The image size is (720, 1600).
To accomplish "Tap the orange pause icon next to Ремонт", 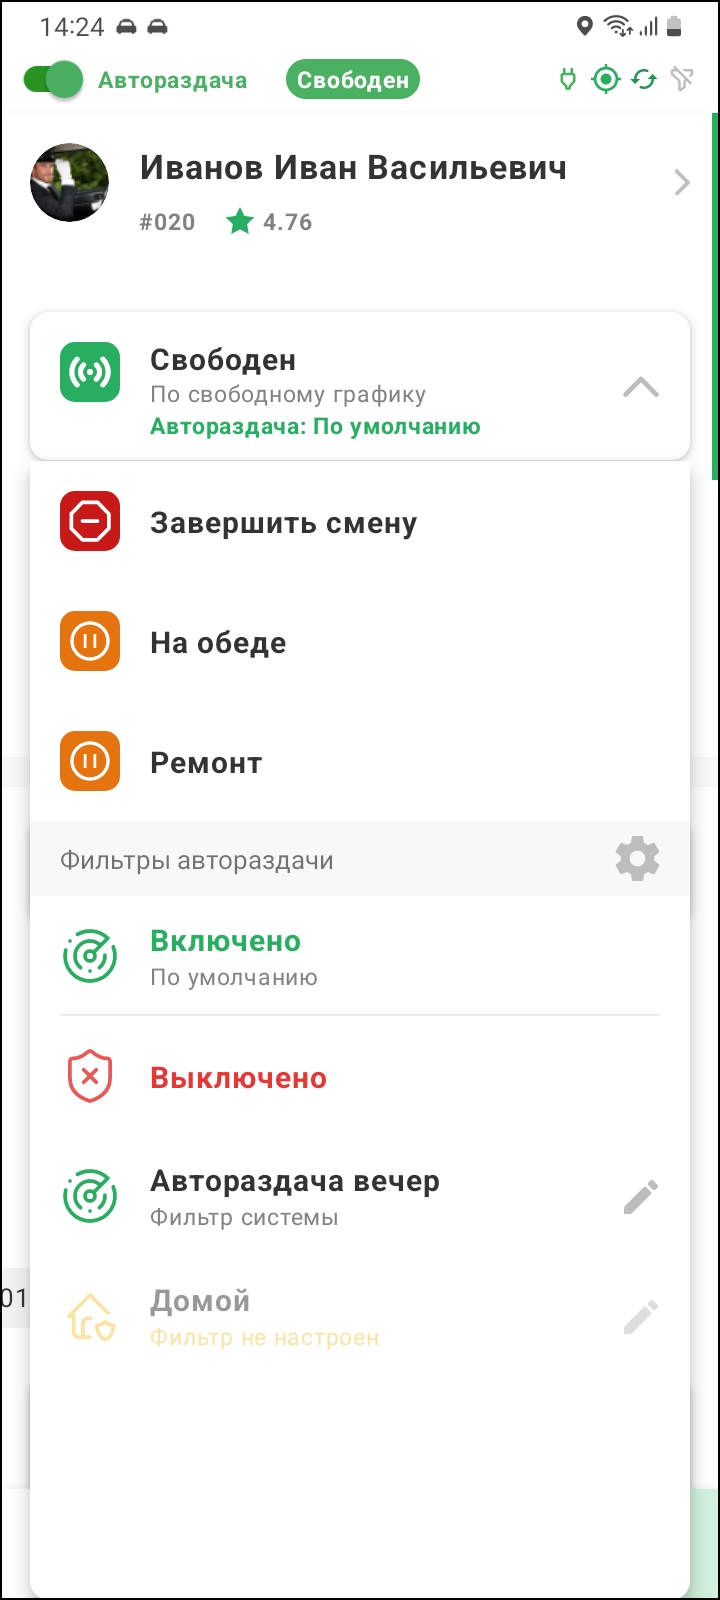I will [x=90, y=762].
